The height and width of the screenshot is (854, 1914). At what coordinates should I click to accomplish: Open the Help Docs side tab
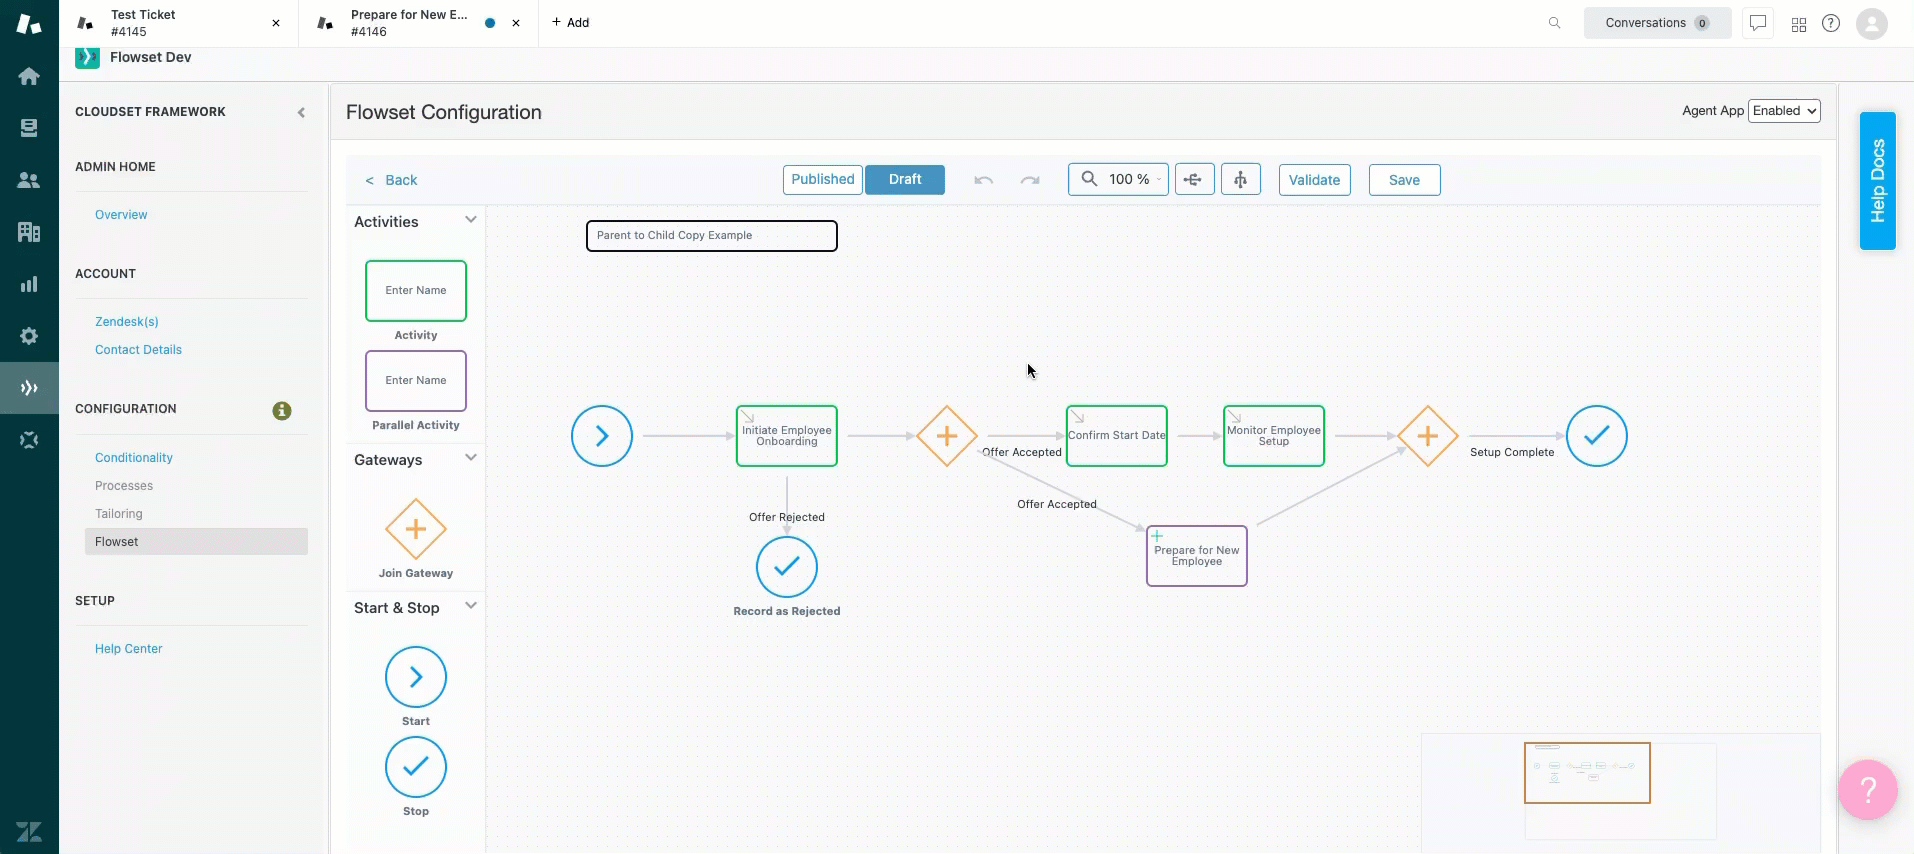(x=1877, y=180)
